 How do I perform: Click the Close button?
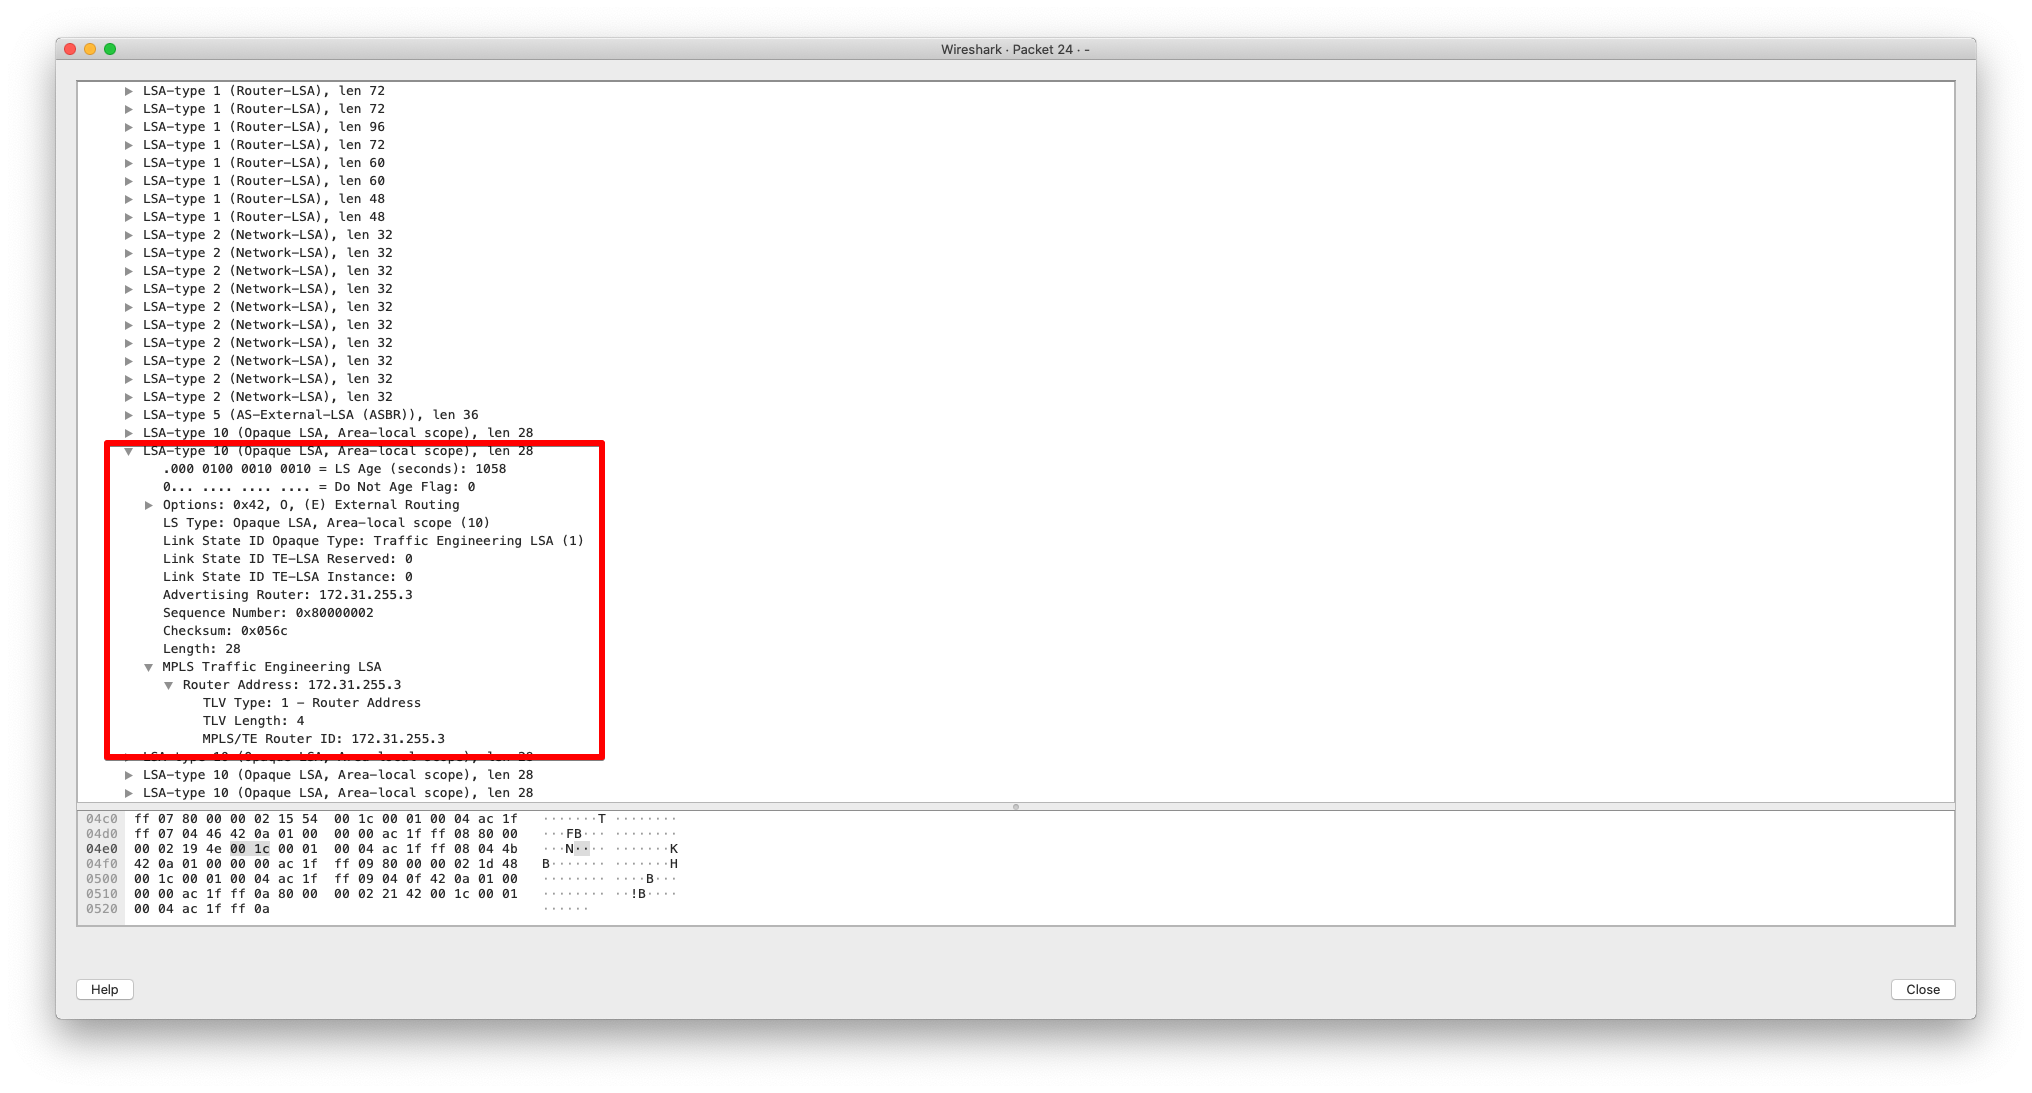(1922, 989)
